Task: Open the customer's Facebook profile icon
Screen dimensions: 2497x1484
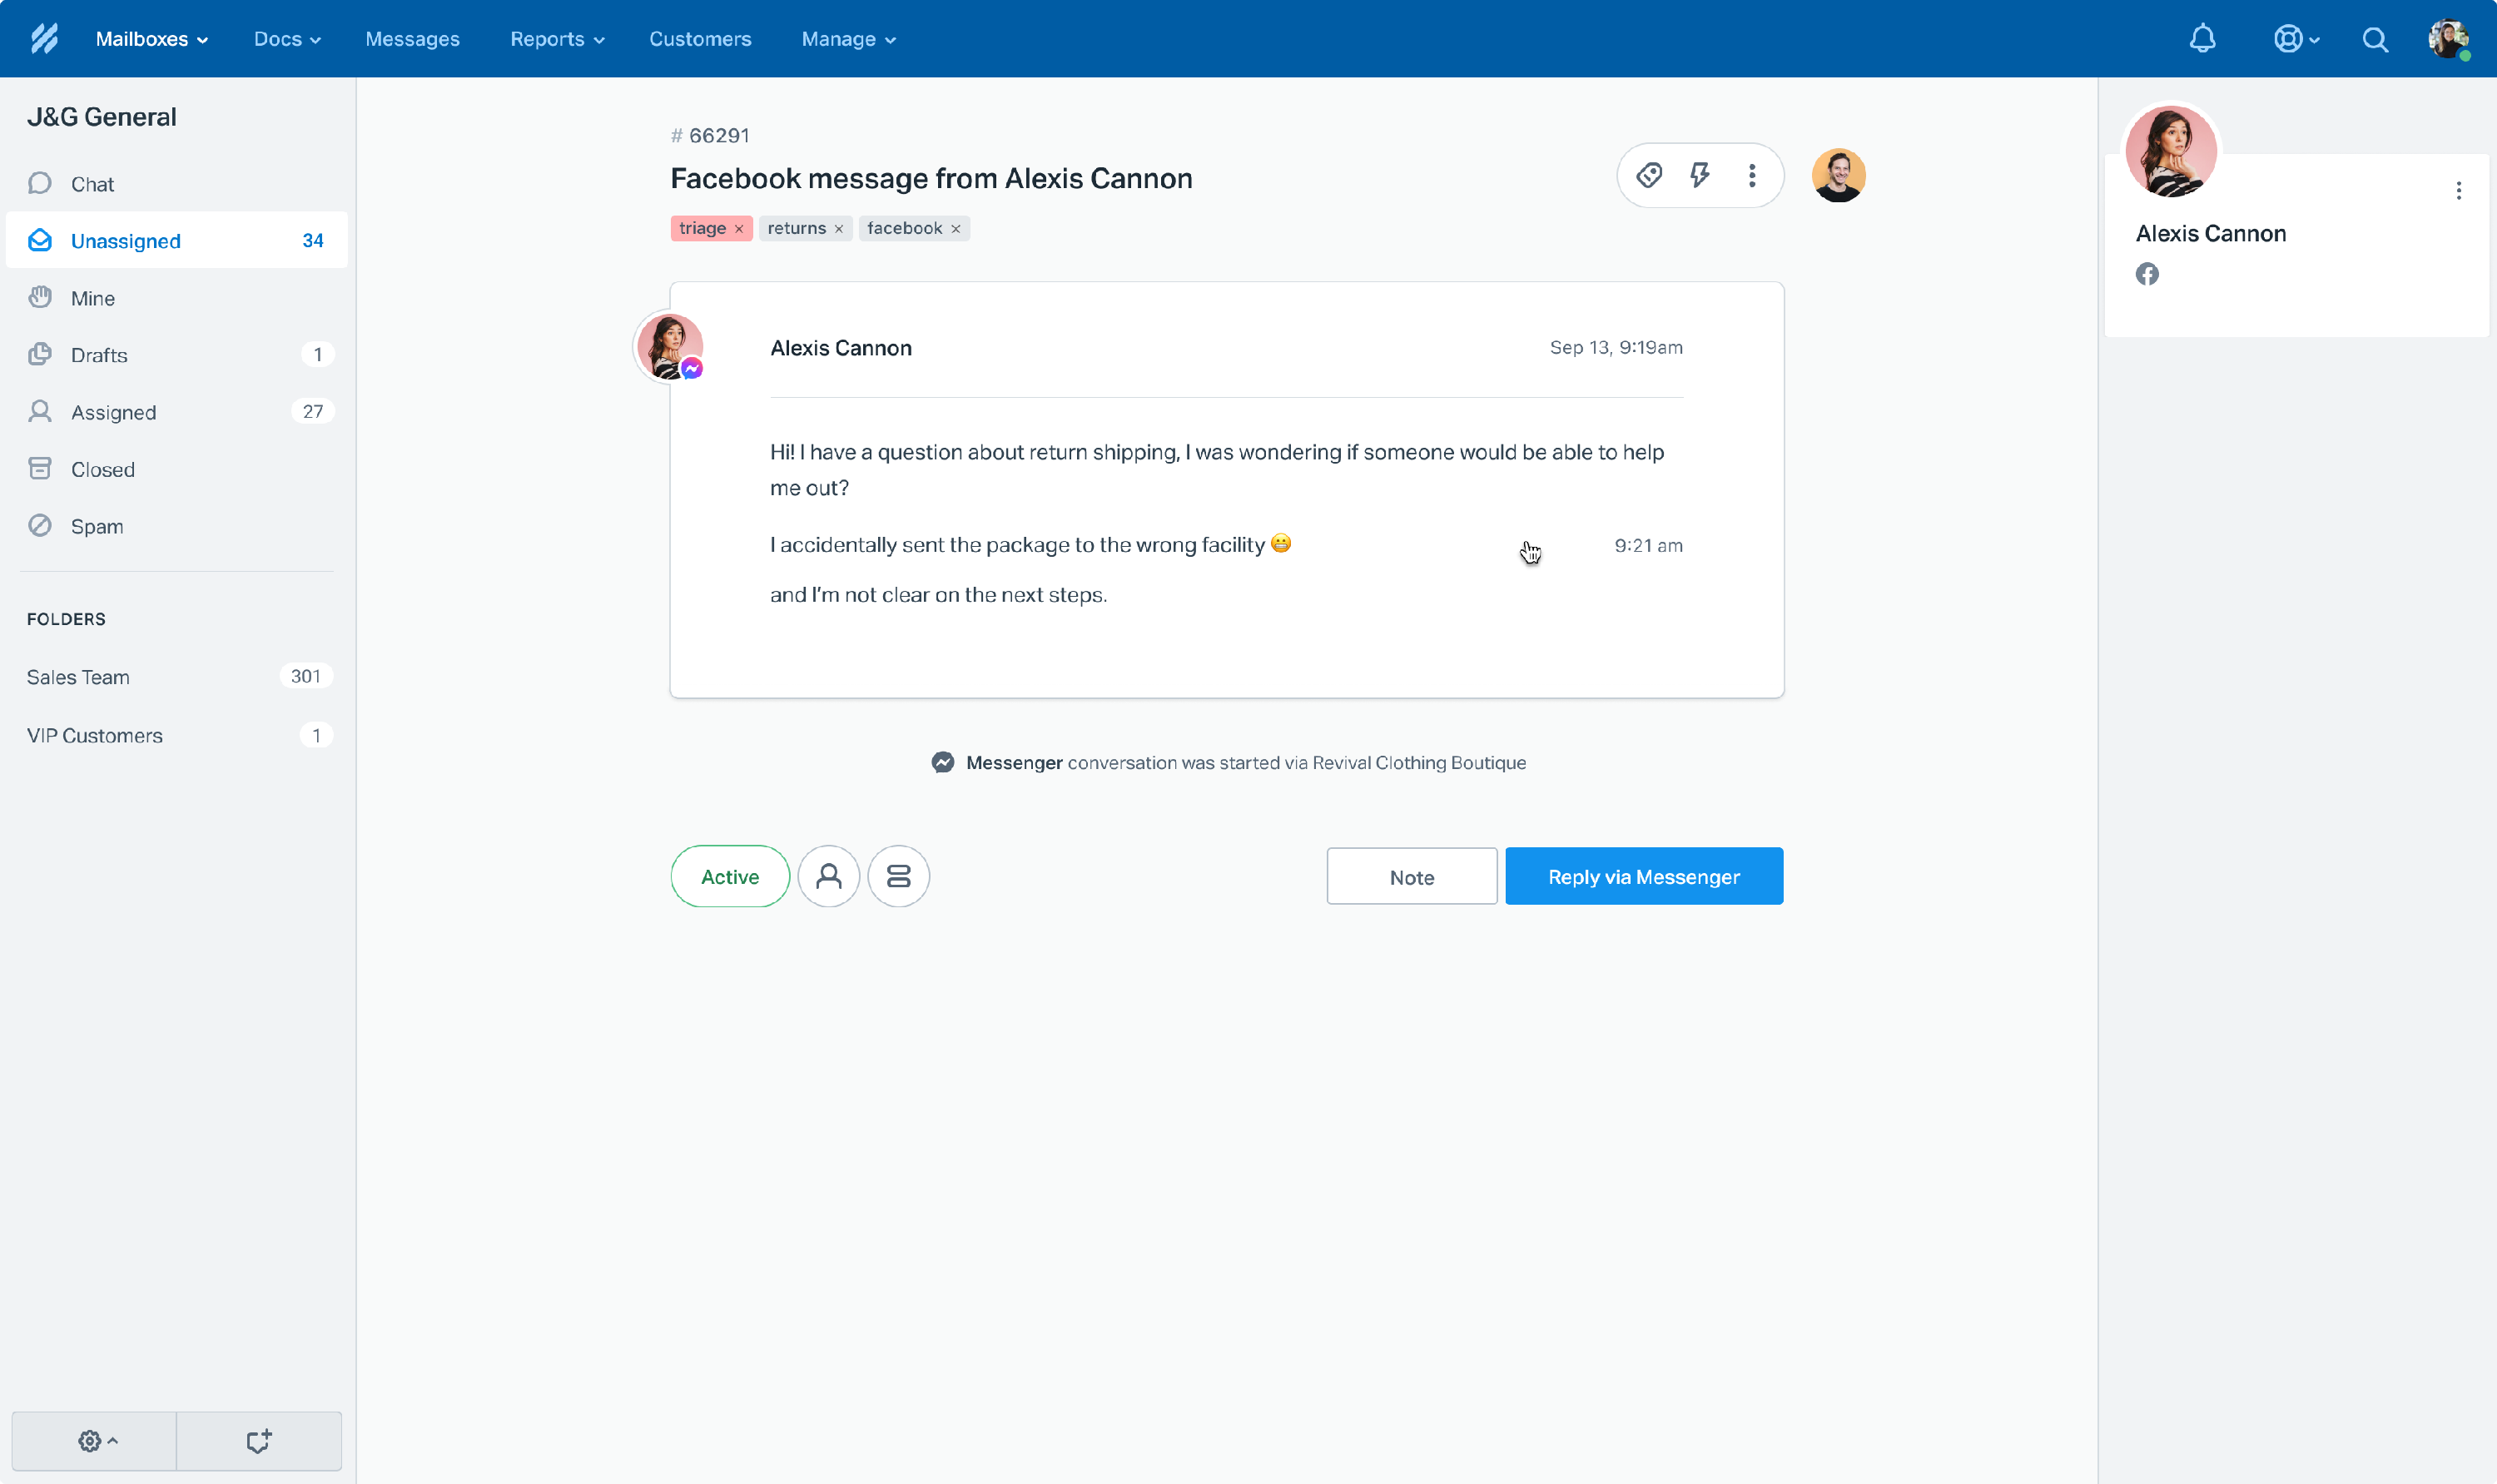Action: coord(2147,274)
